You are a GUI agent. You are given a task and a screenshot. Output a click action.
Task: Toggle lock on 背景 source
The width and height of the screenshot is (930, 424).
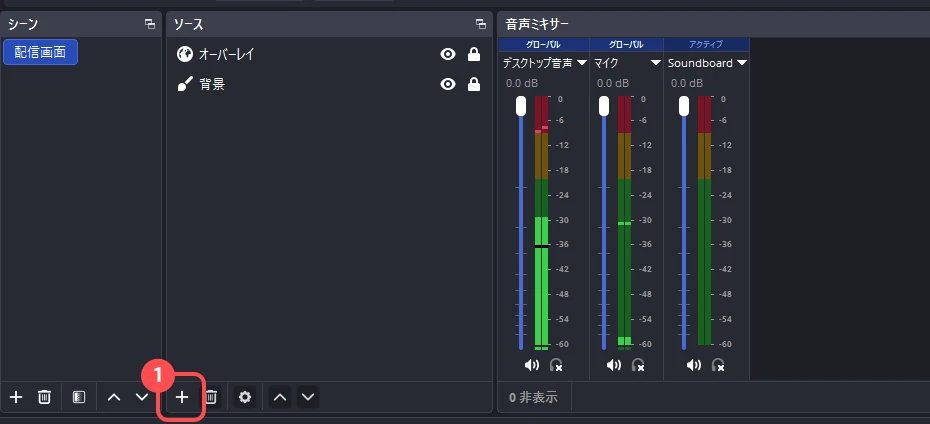point(473,84)
